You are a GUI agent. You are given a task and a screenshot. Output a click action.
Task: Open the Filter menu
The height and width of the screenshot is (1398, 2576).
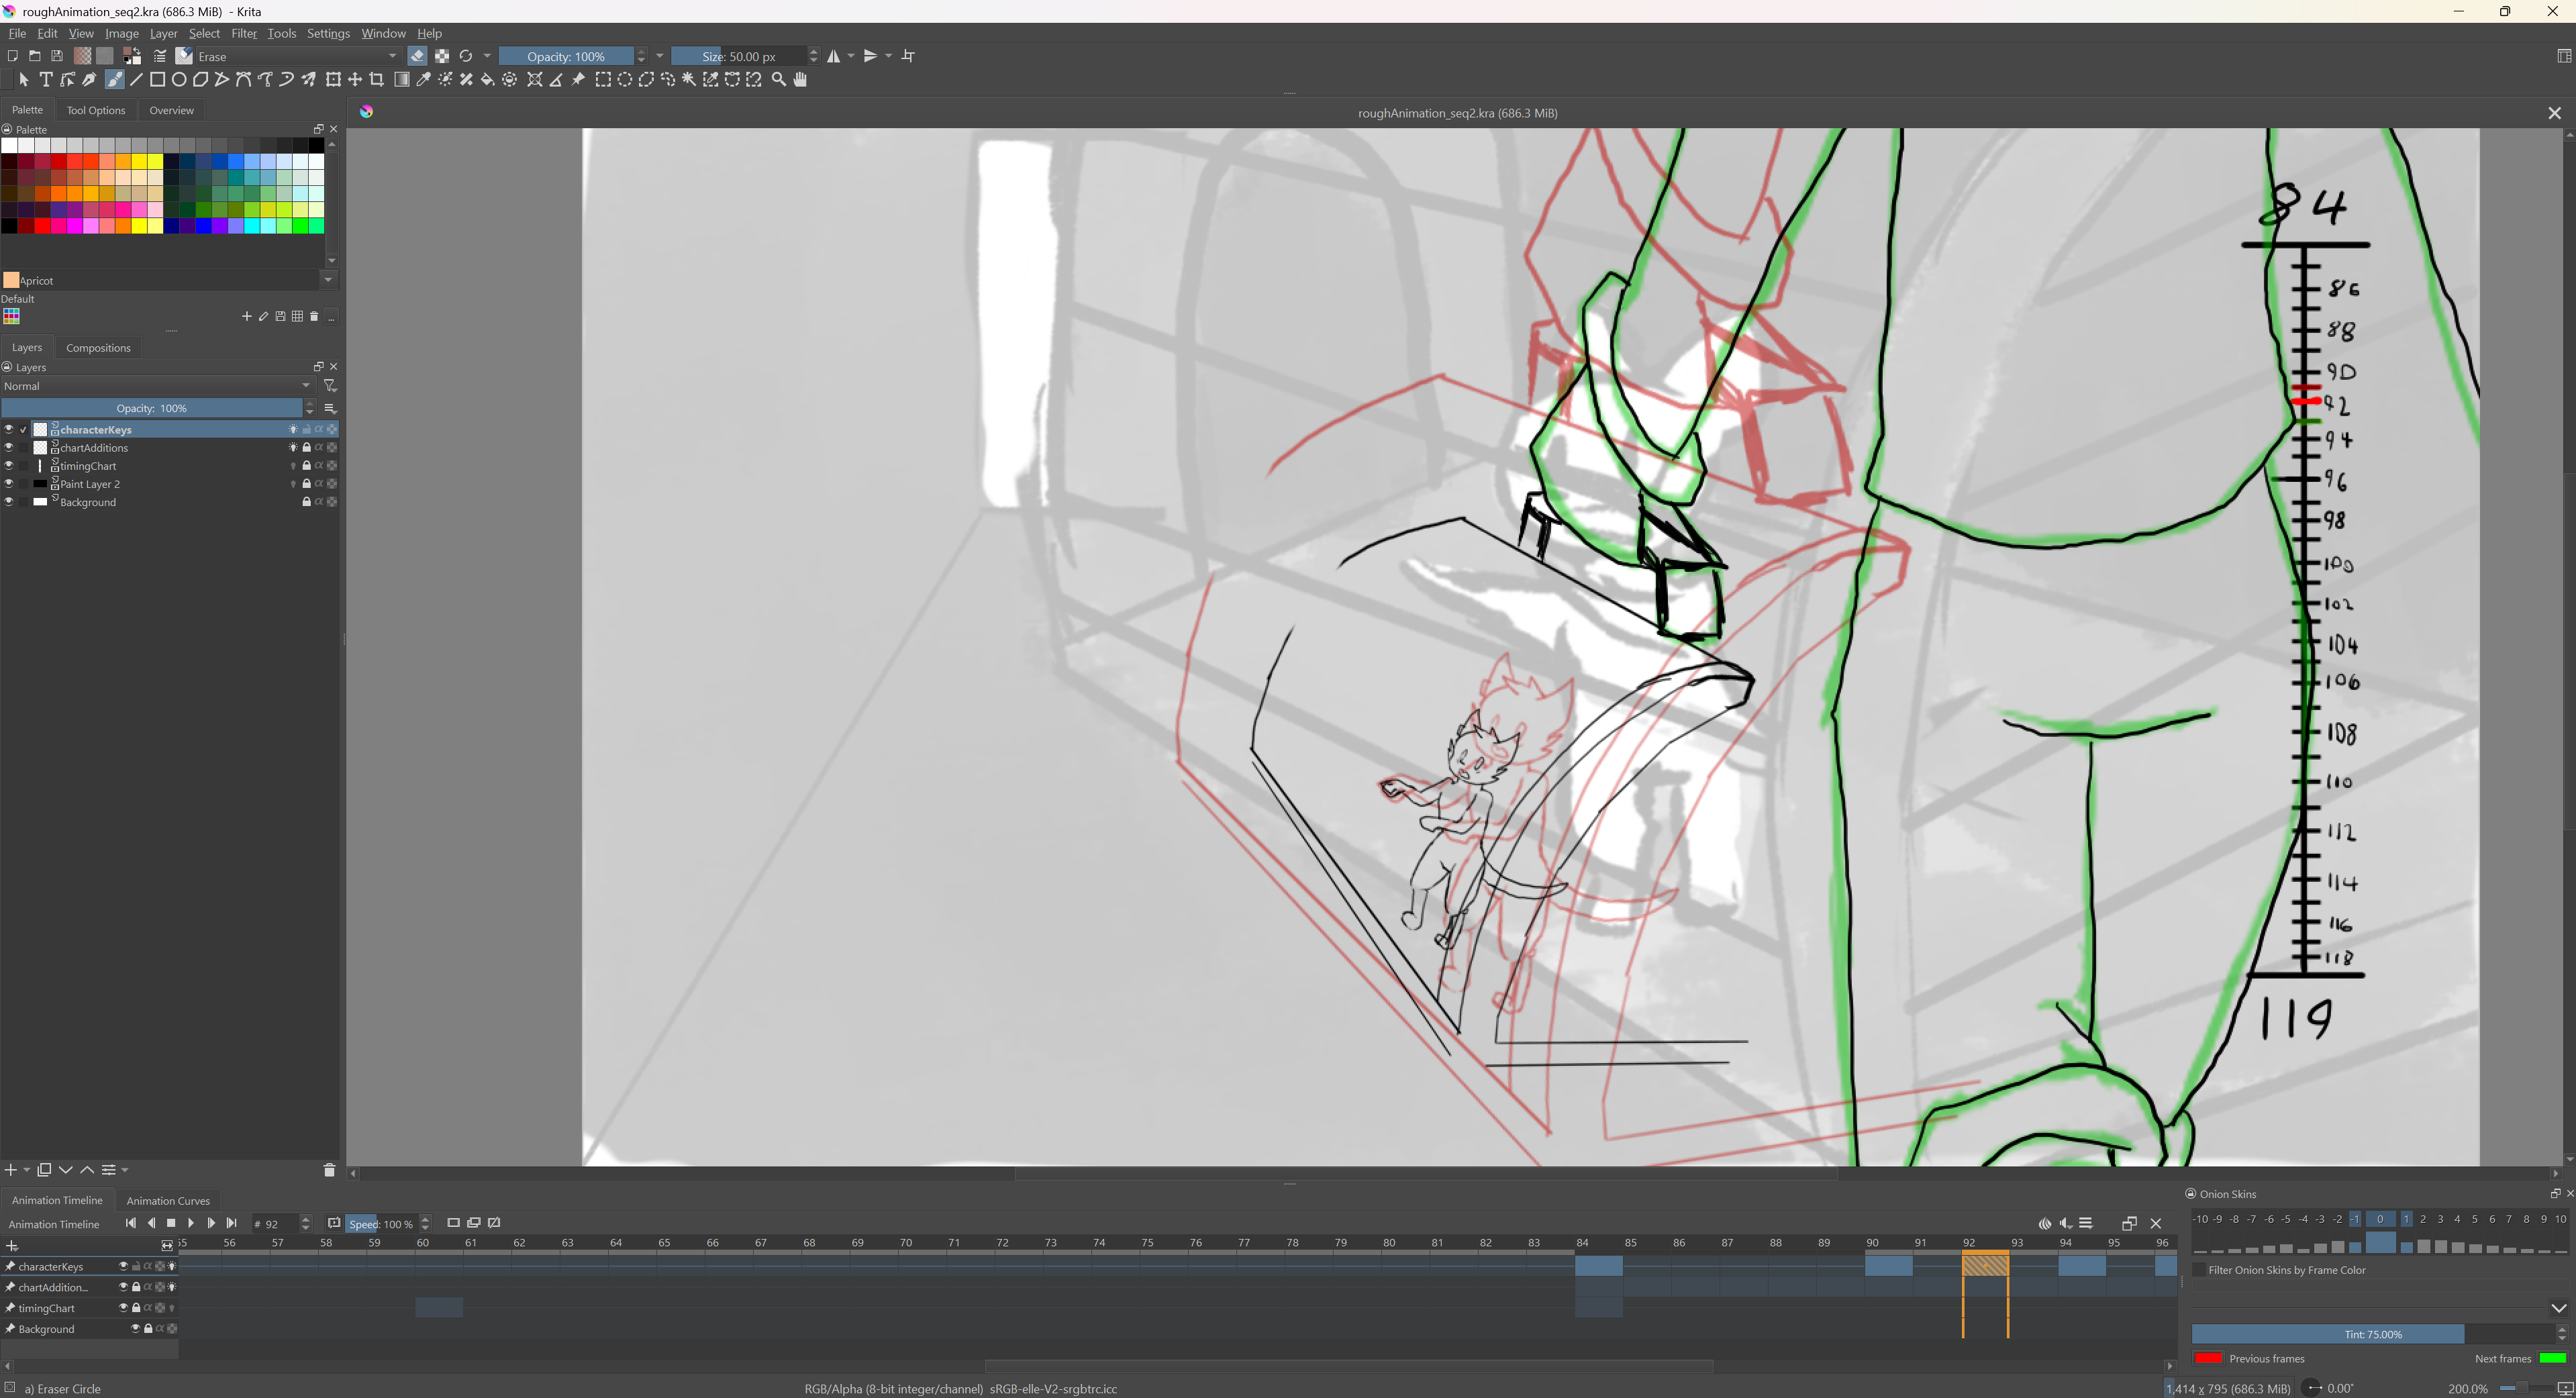pos(244,33)
